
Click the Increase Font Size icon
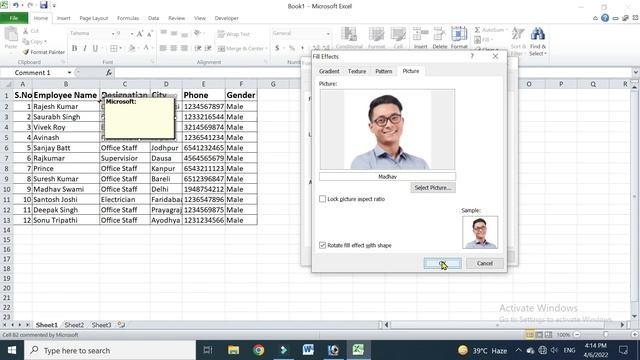140,33
